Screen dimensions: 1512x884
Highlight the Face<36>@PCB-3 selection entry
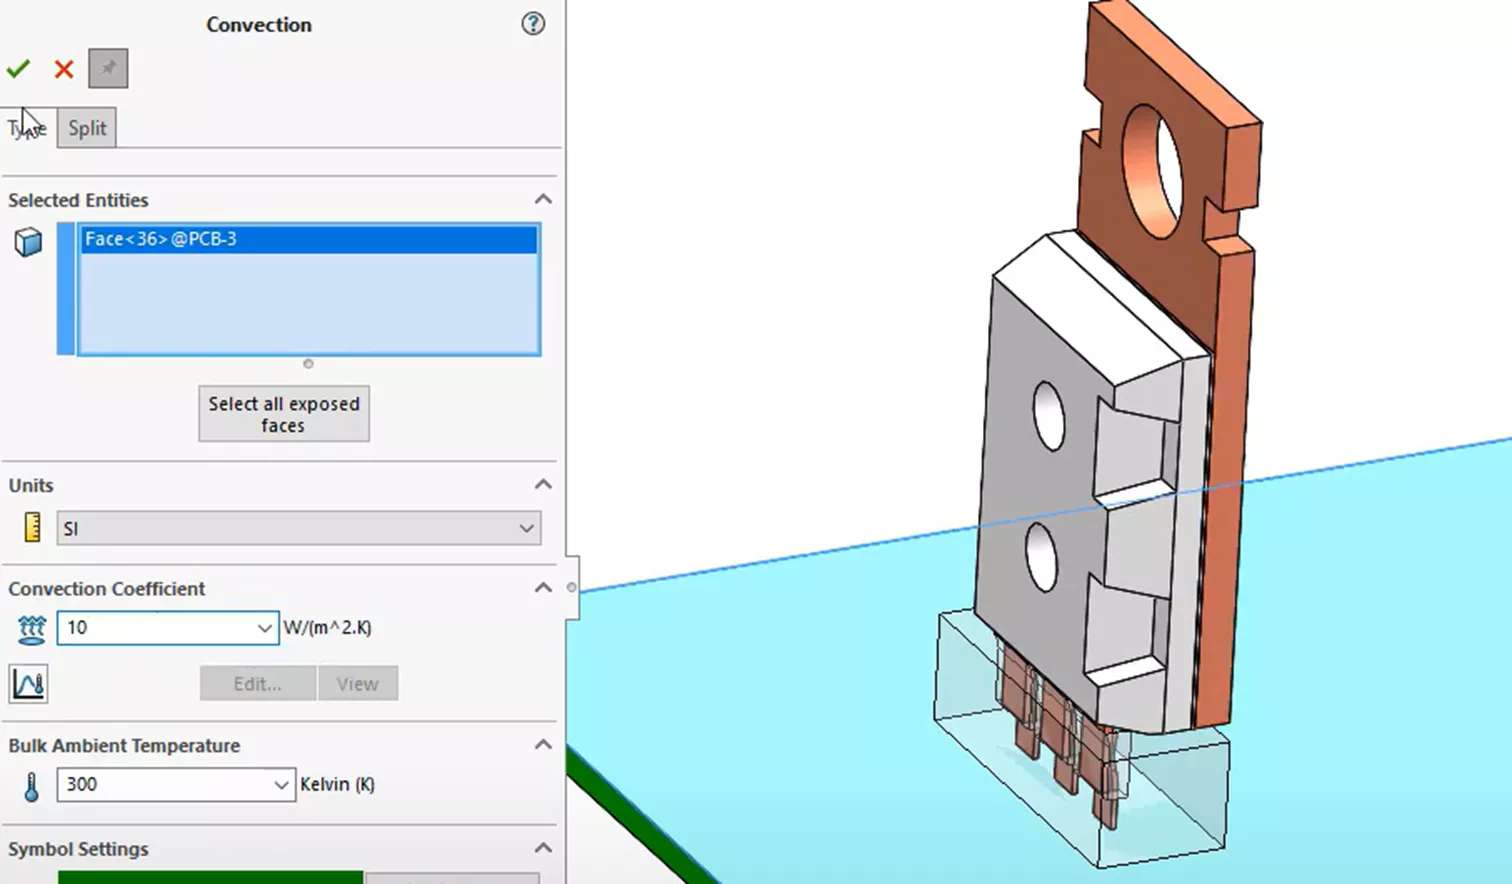(x=308, y=240)
